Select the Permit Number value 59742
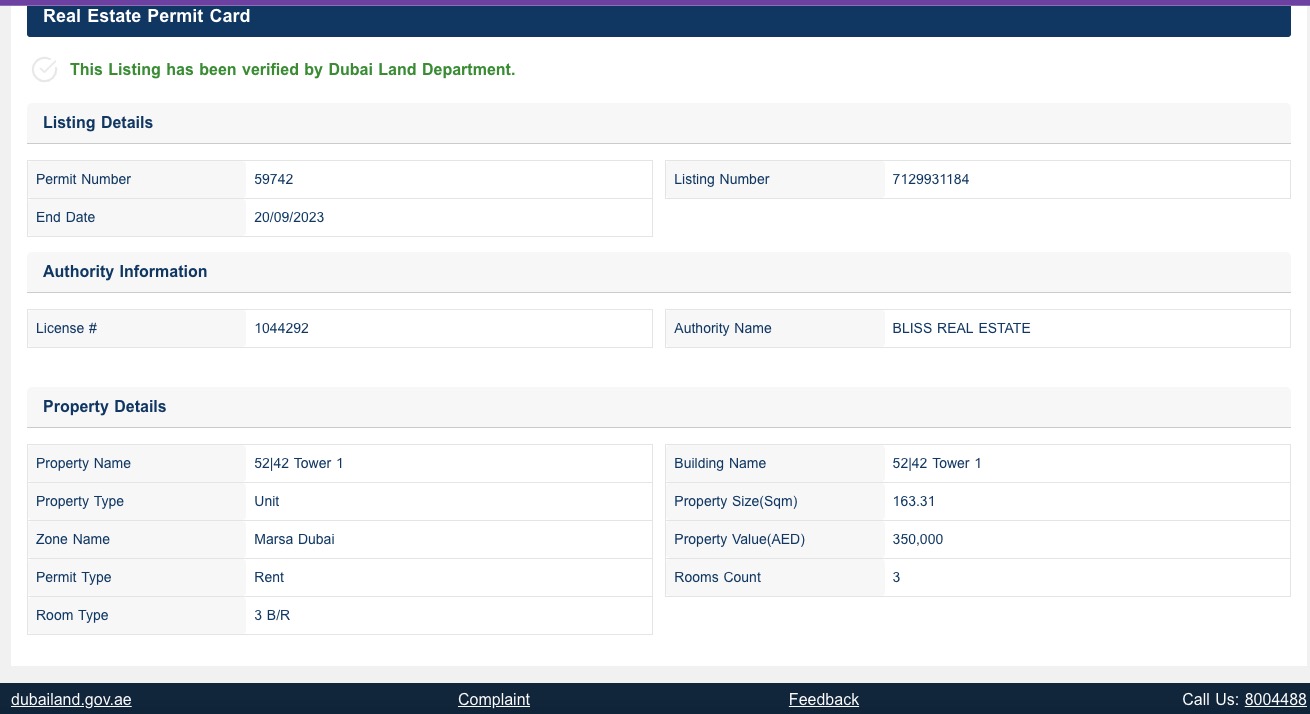 [273, 179]
